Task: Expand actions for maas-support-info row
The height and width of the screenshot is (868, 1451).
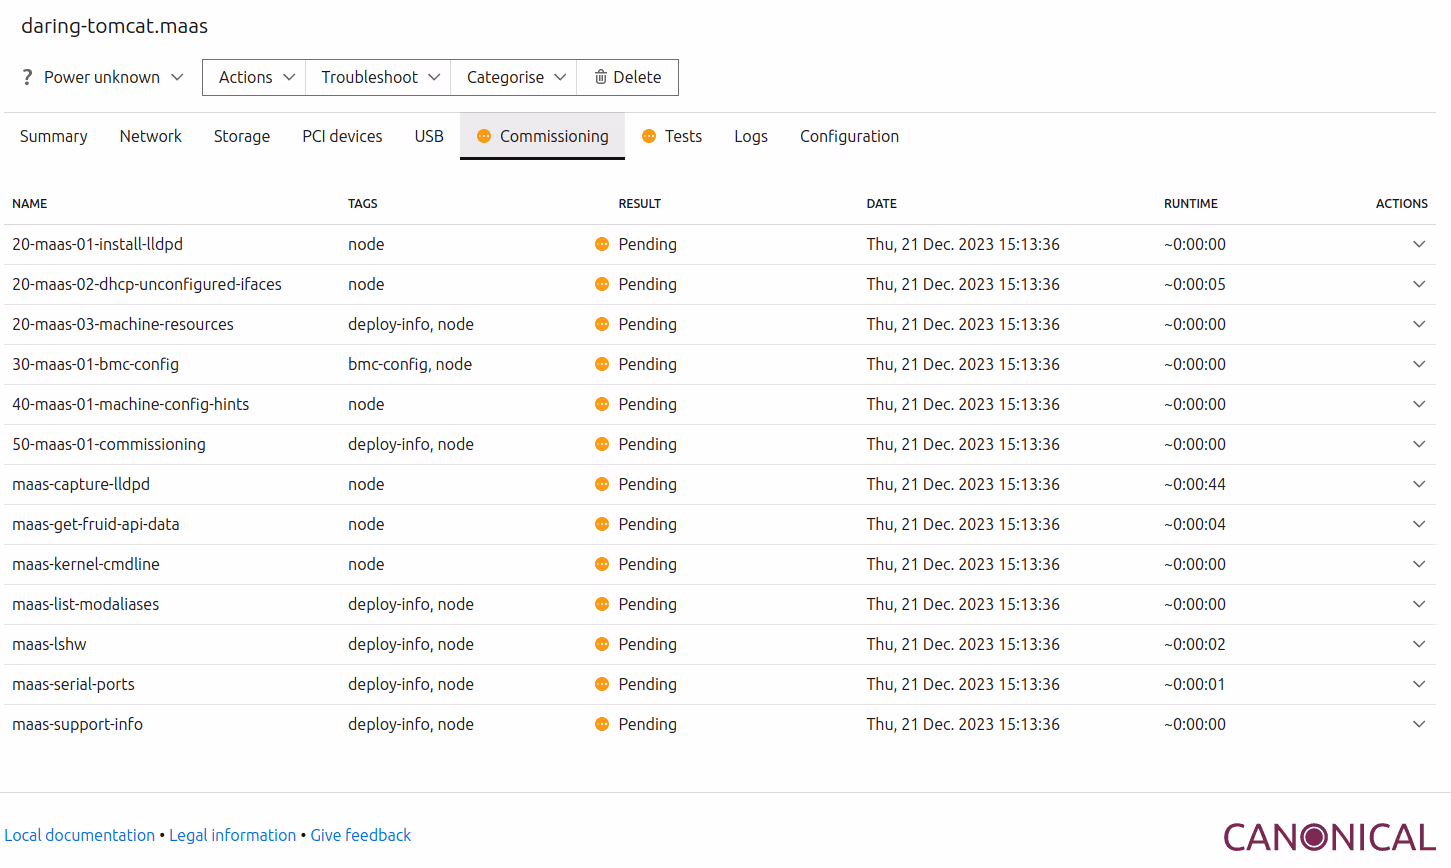Action: 1418,724
